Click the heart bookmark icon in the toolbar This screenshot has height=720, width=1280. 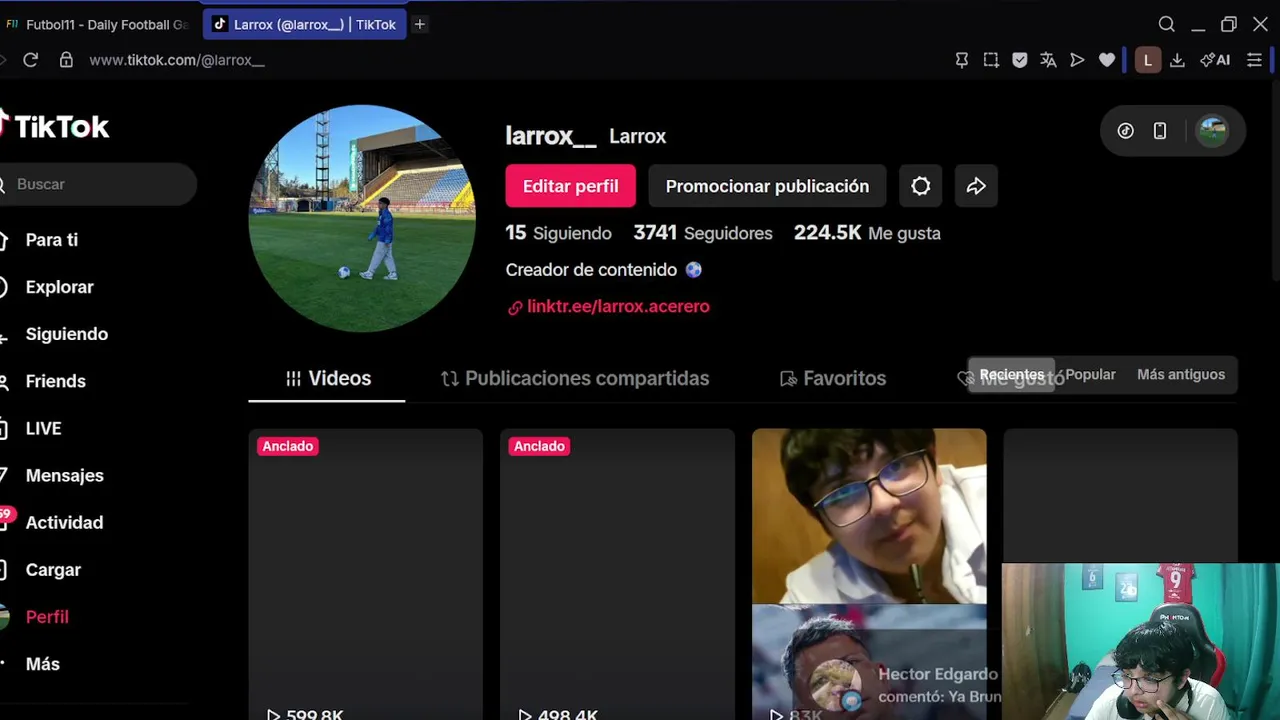(1107, 60)
